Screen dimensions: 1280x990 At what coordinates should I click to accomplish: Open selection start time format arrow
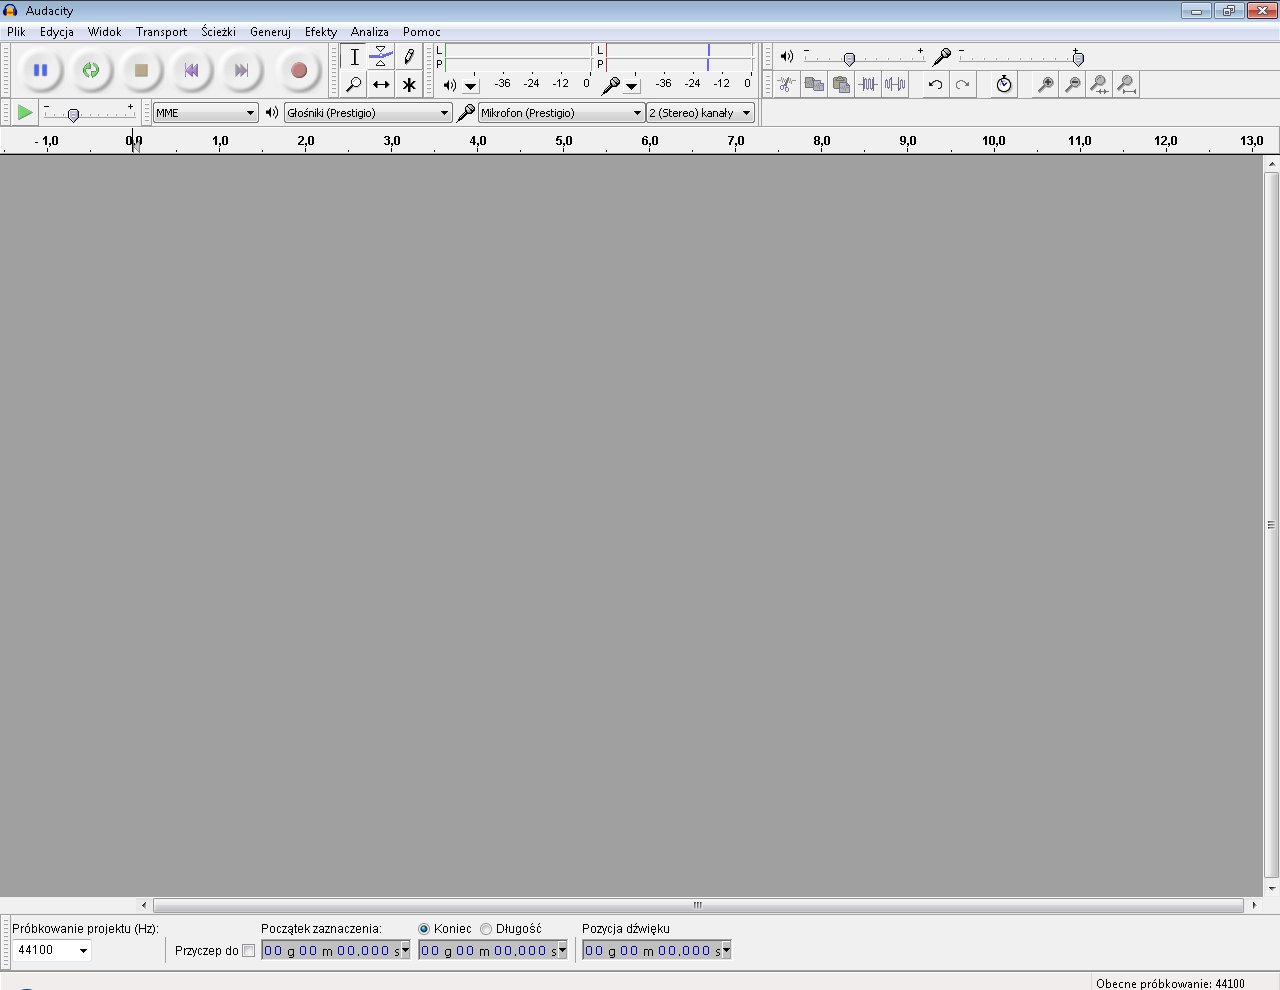click(405, 951)
